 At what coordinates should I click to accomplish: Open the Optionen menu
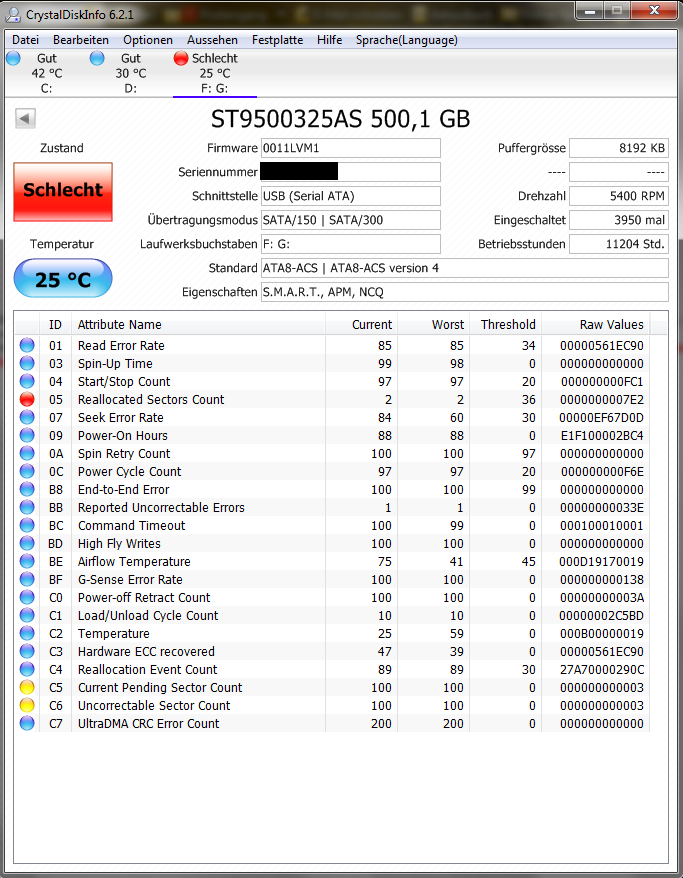tap(148, 40)
